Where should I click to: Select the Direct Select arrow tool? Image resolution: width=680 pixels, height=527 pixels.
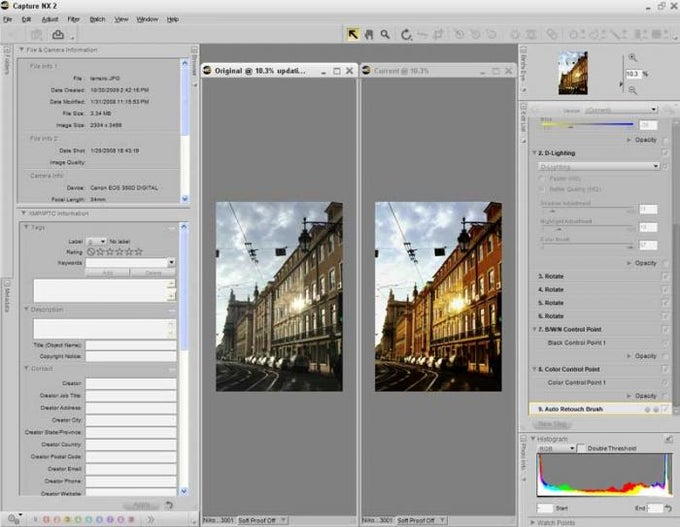tap(353, 34)
